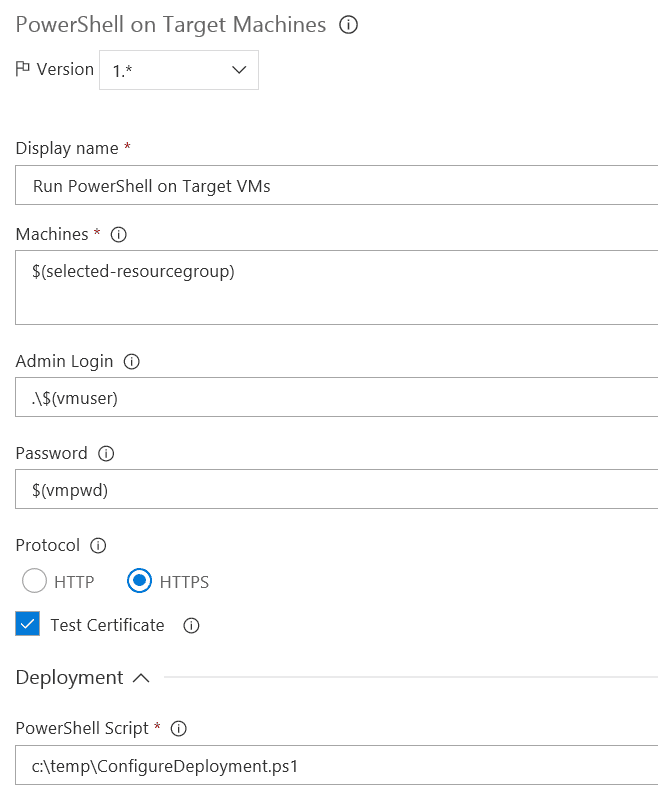Viewport: 658px width, 806px height.
Task: Focus the Password input field
Action: point(337,489)
